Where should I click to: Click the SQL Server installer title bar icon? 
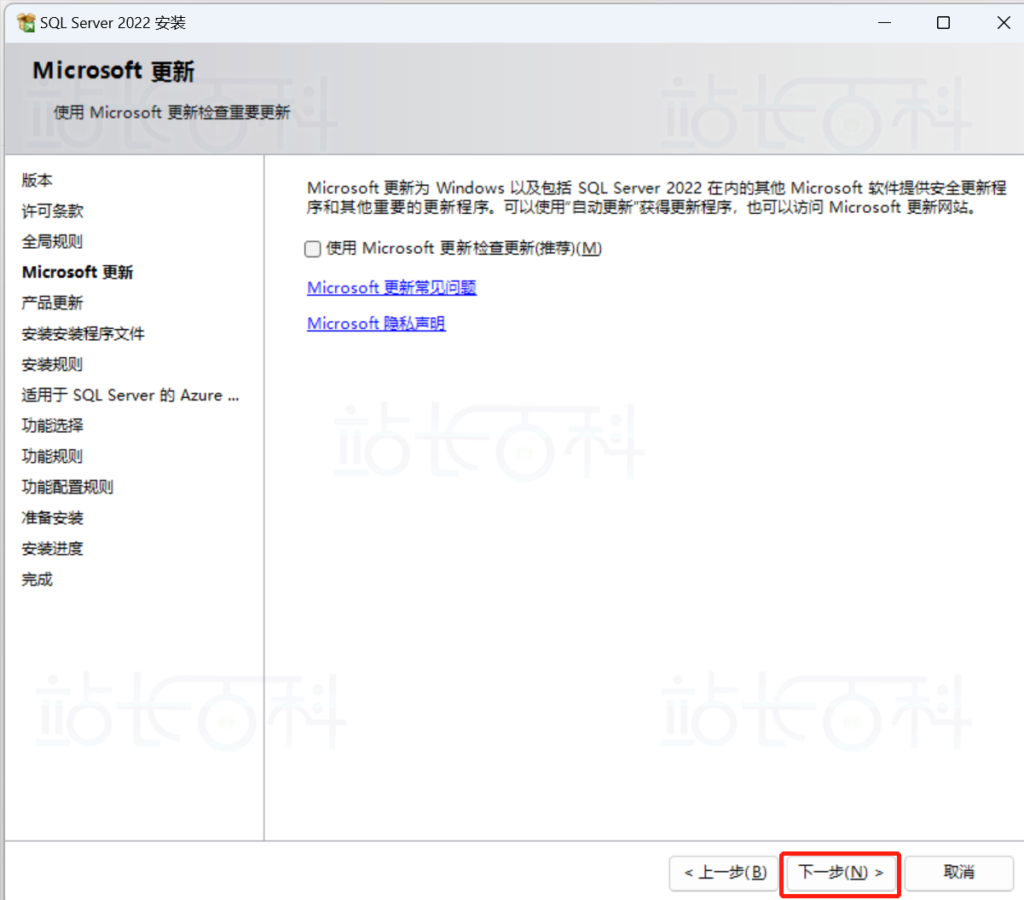click(x=26, y=23)
